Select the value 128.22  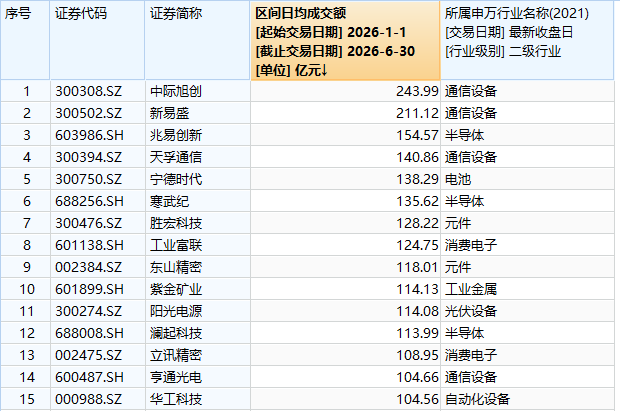[x=417, y=223]
